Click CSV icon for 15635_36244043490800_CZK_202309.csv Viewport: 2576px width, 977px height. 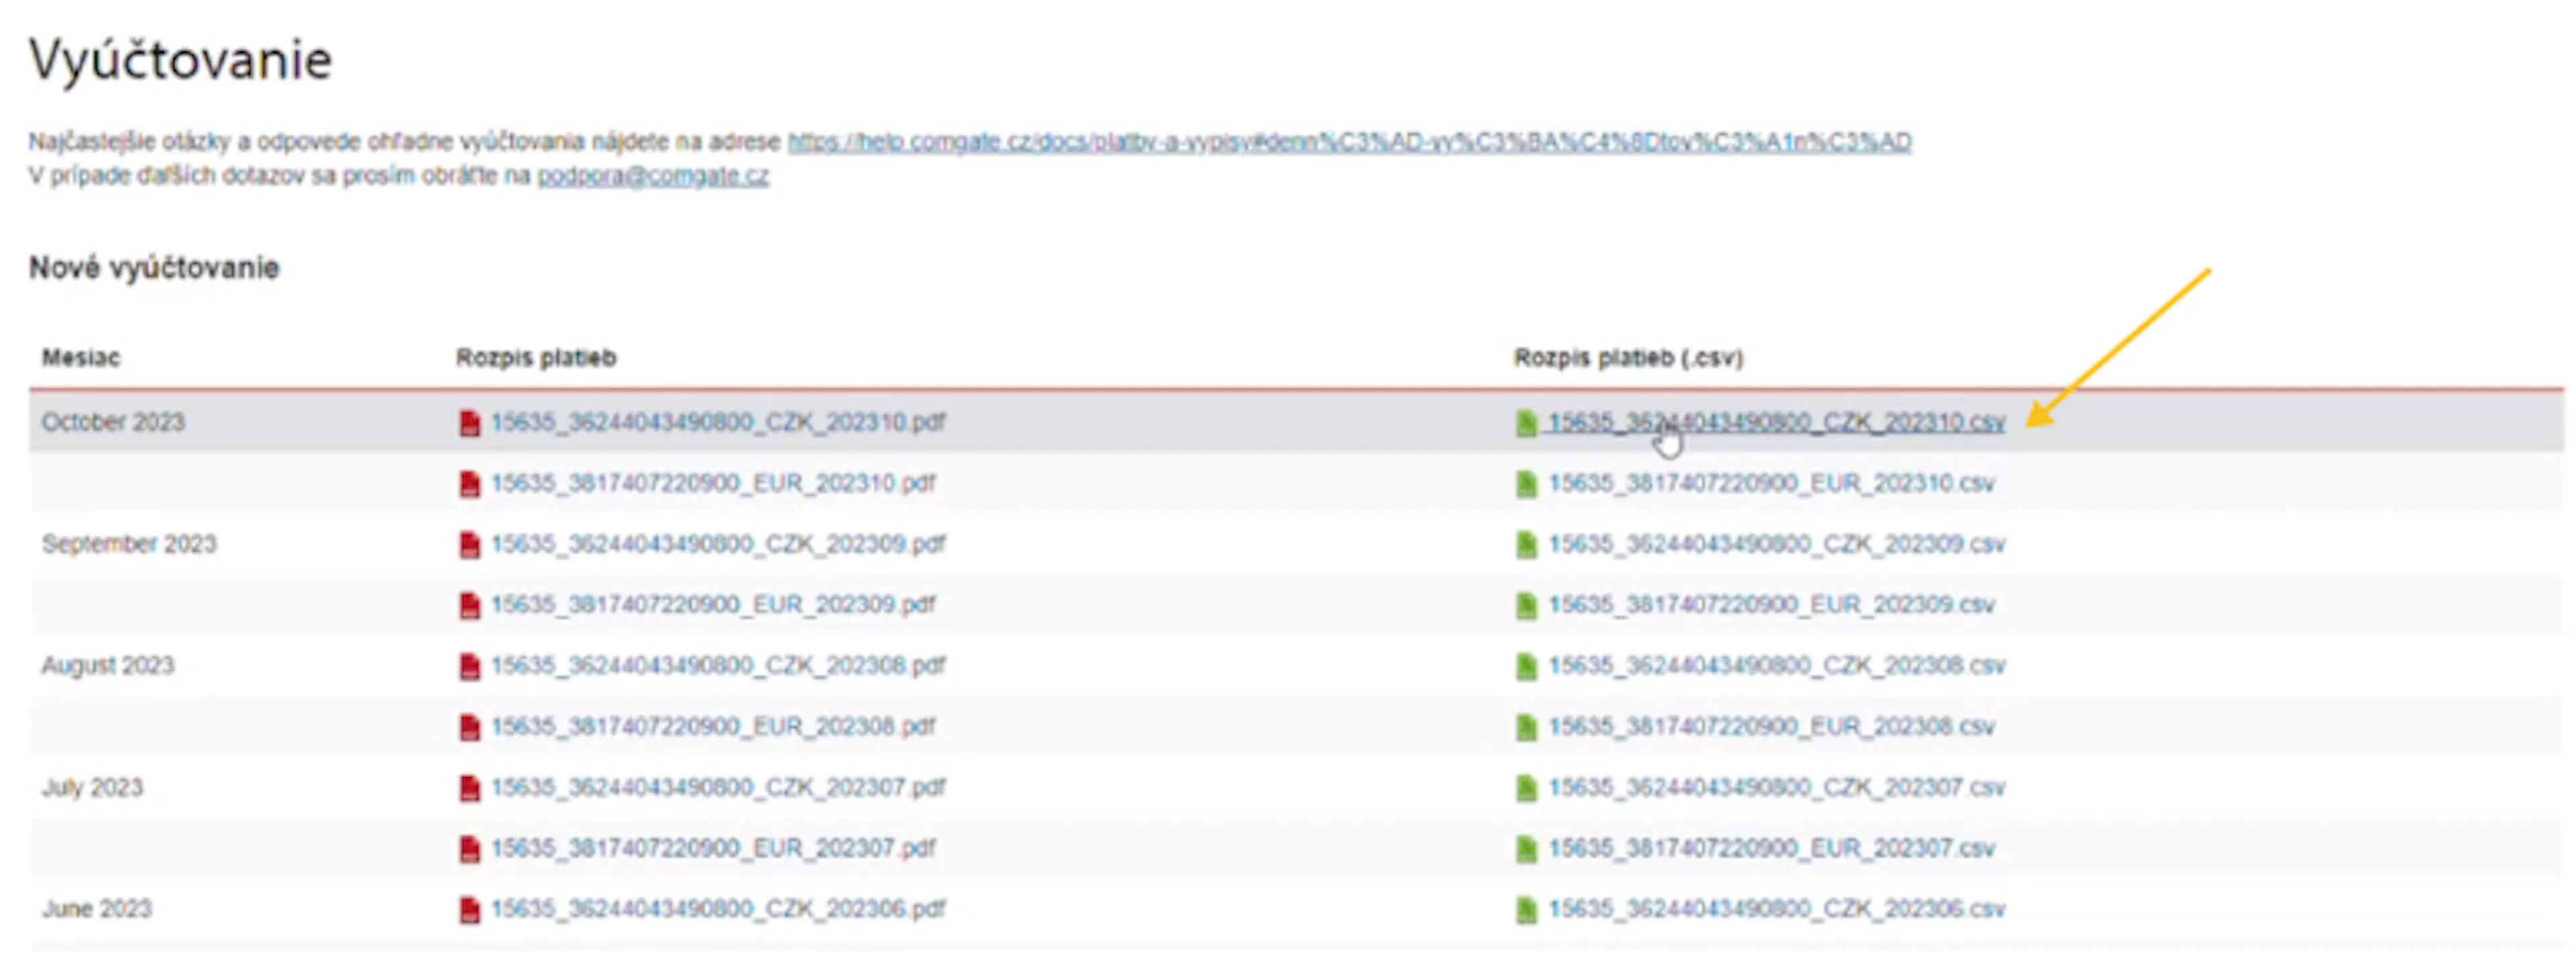click(1526, 545)
